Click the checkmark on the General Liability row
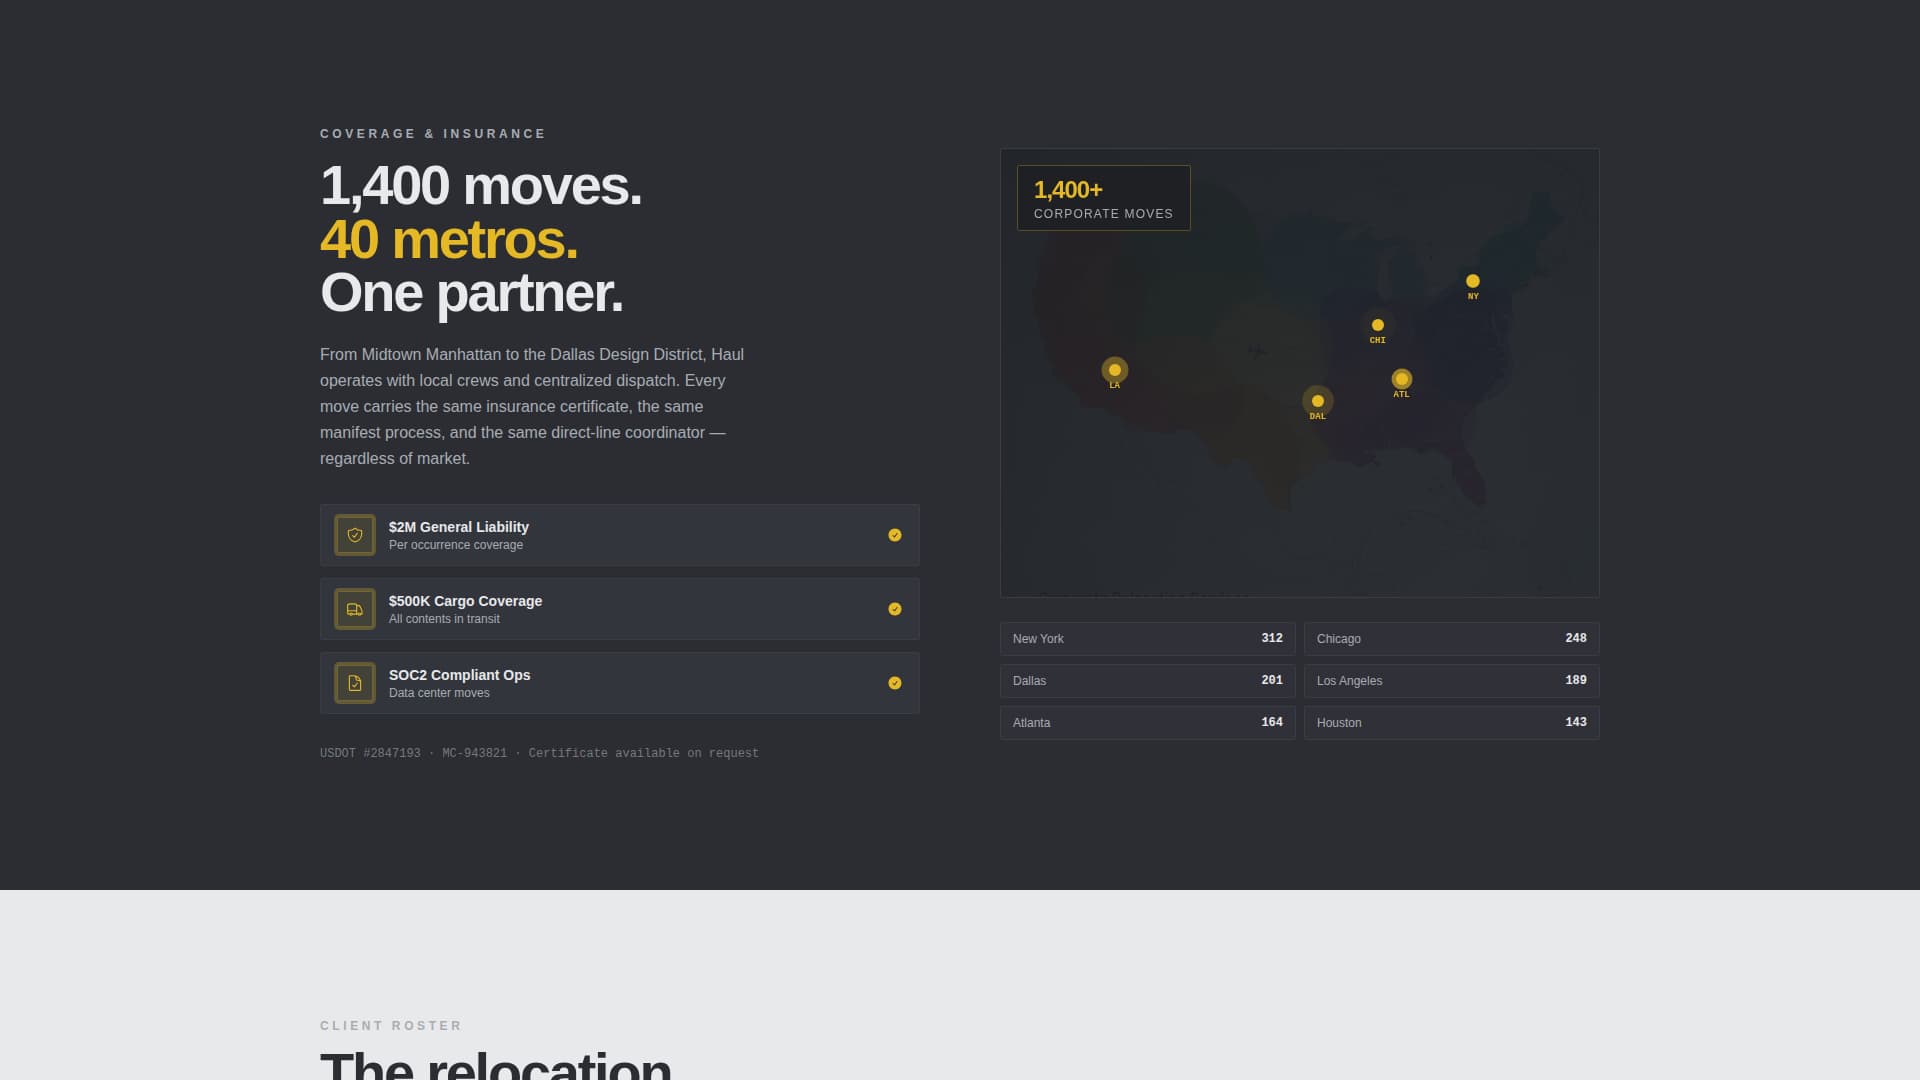 click(x=895, y=535)
